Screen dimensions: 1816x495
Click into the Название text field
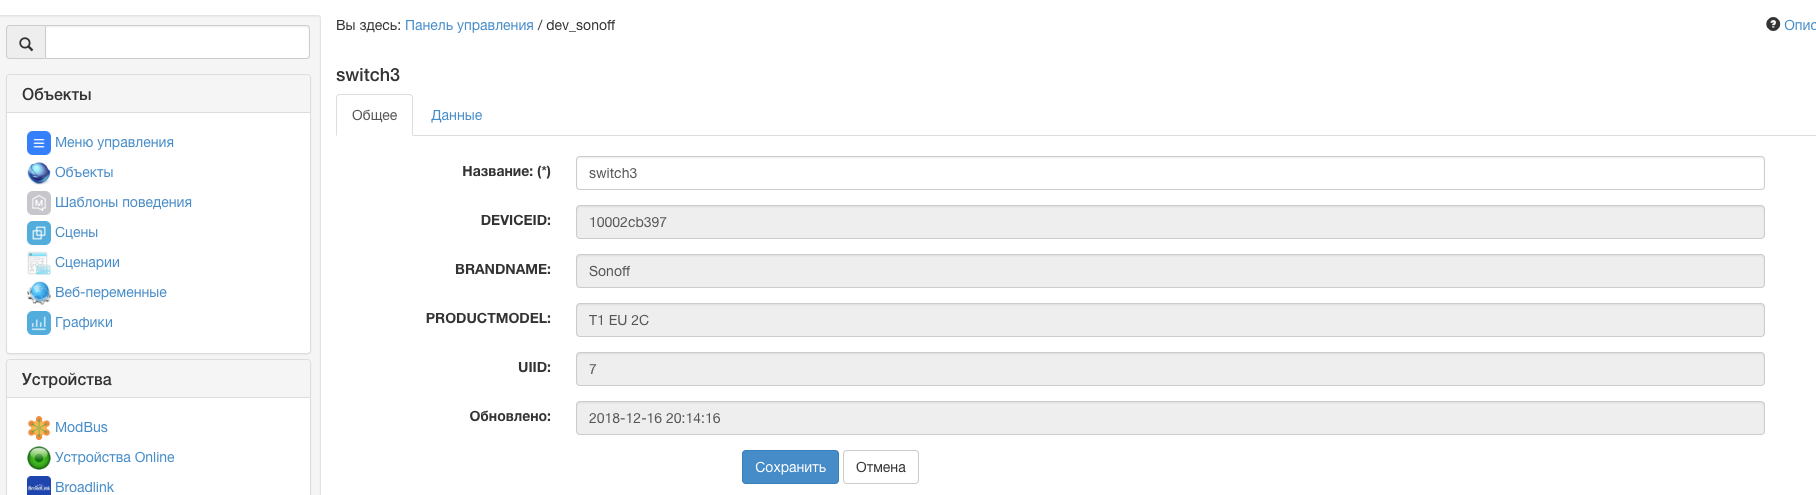pos(1169,173)
